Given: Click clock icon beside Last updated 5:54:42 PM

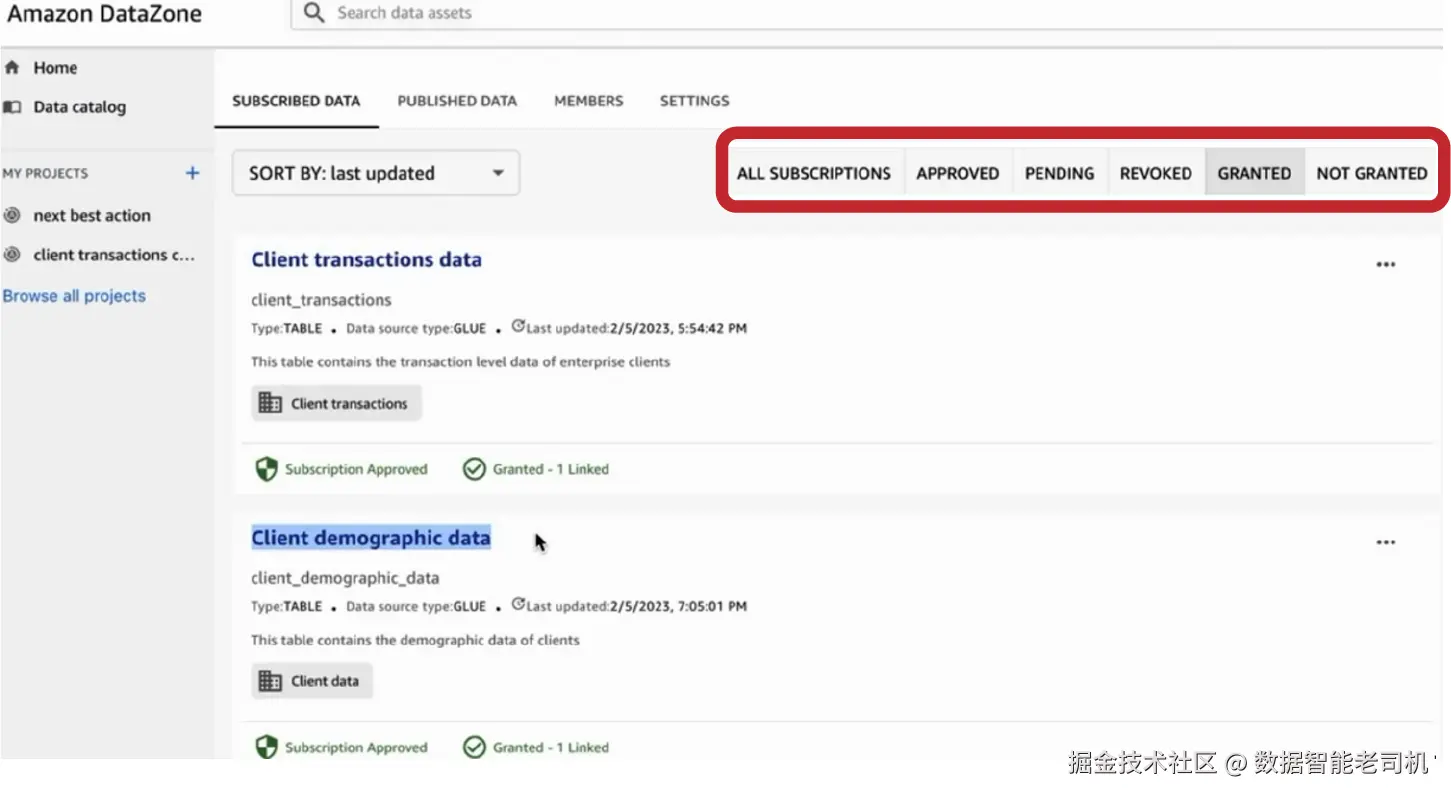Looking at the screenshot, I should pyautogui.click(x=518, y=326).
